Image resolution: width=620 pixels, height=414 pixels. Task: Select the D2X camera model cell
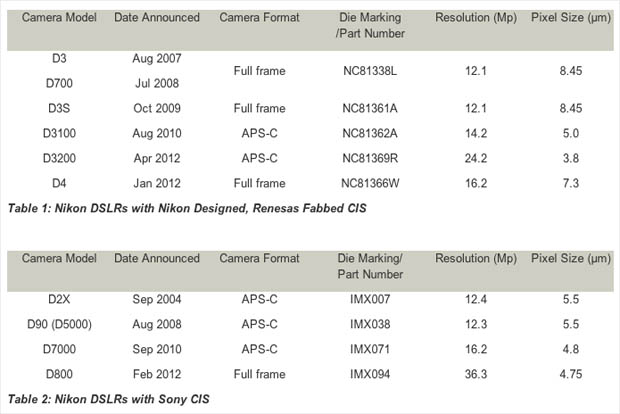point(59,299)
